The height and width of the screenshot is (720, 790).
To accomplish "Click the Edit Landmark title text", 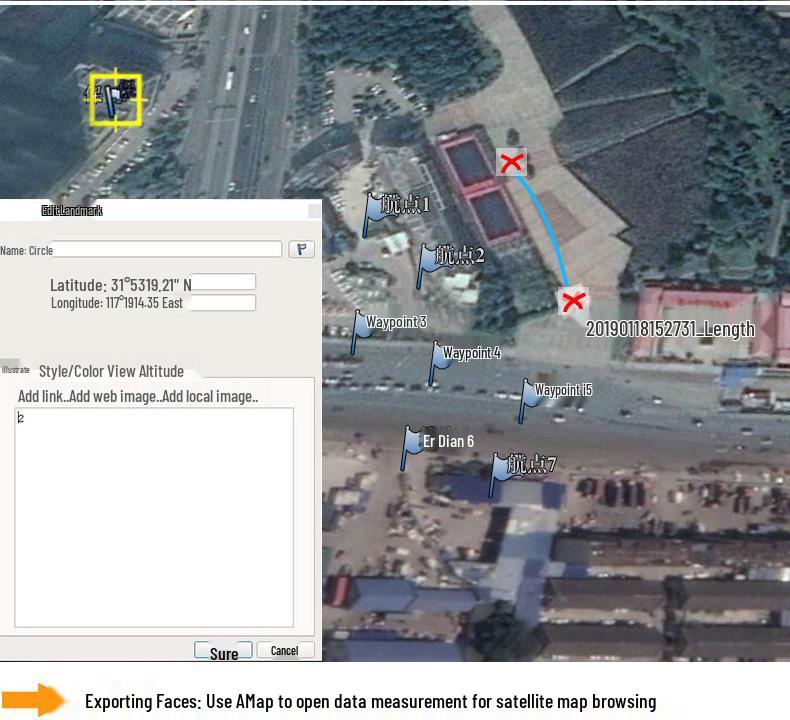I will [72, 211].
